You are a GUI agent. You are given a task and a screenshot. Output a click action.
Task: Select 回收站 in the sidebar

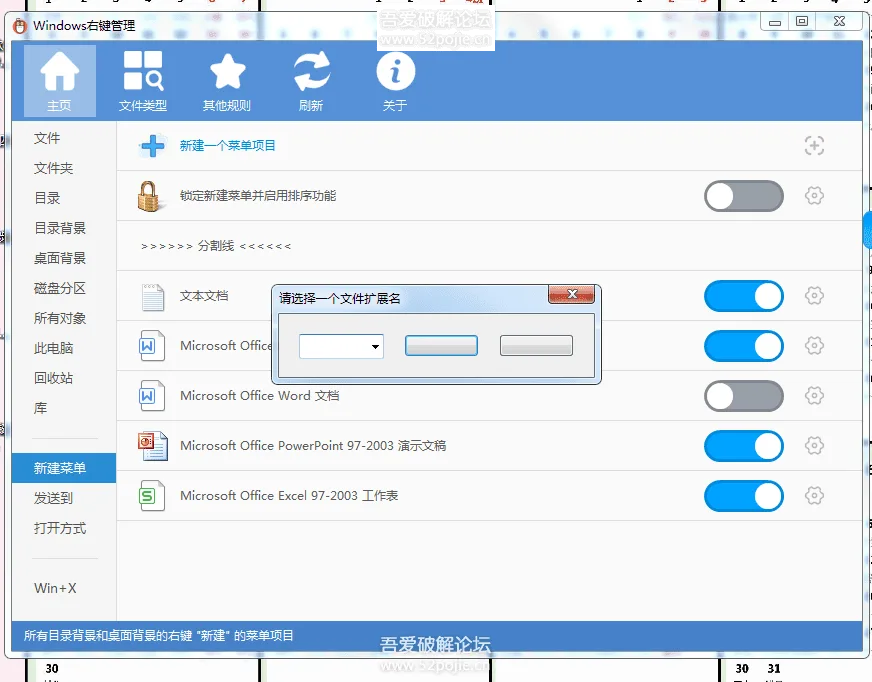pyautogui.click(x=53, y=378)
